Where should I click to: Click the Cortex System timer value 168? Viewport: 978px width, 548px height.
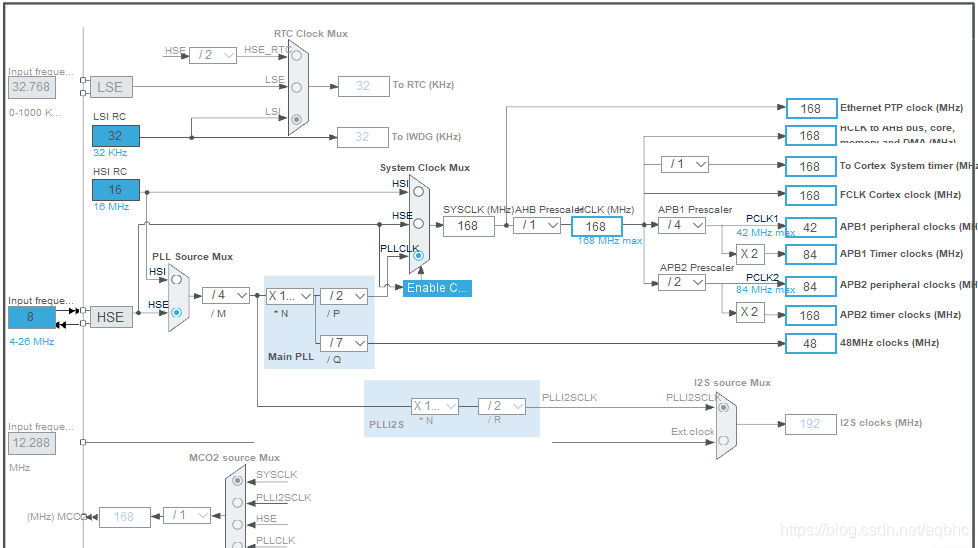(x=811, y=166)
